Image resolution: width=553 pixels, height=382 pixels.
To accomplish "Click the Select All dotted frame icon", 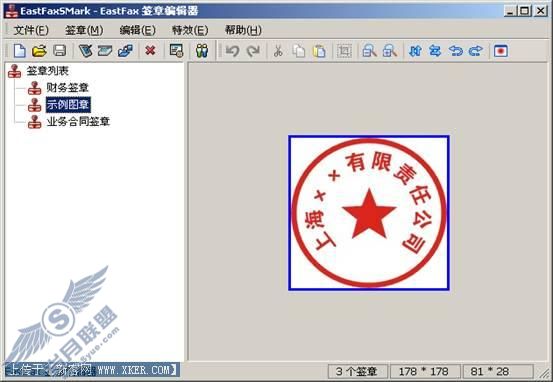I will click(x=344, y=51).
